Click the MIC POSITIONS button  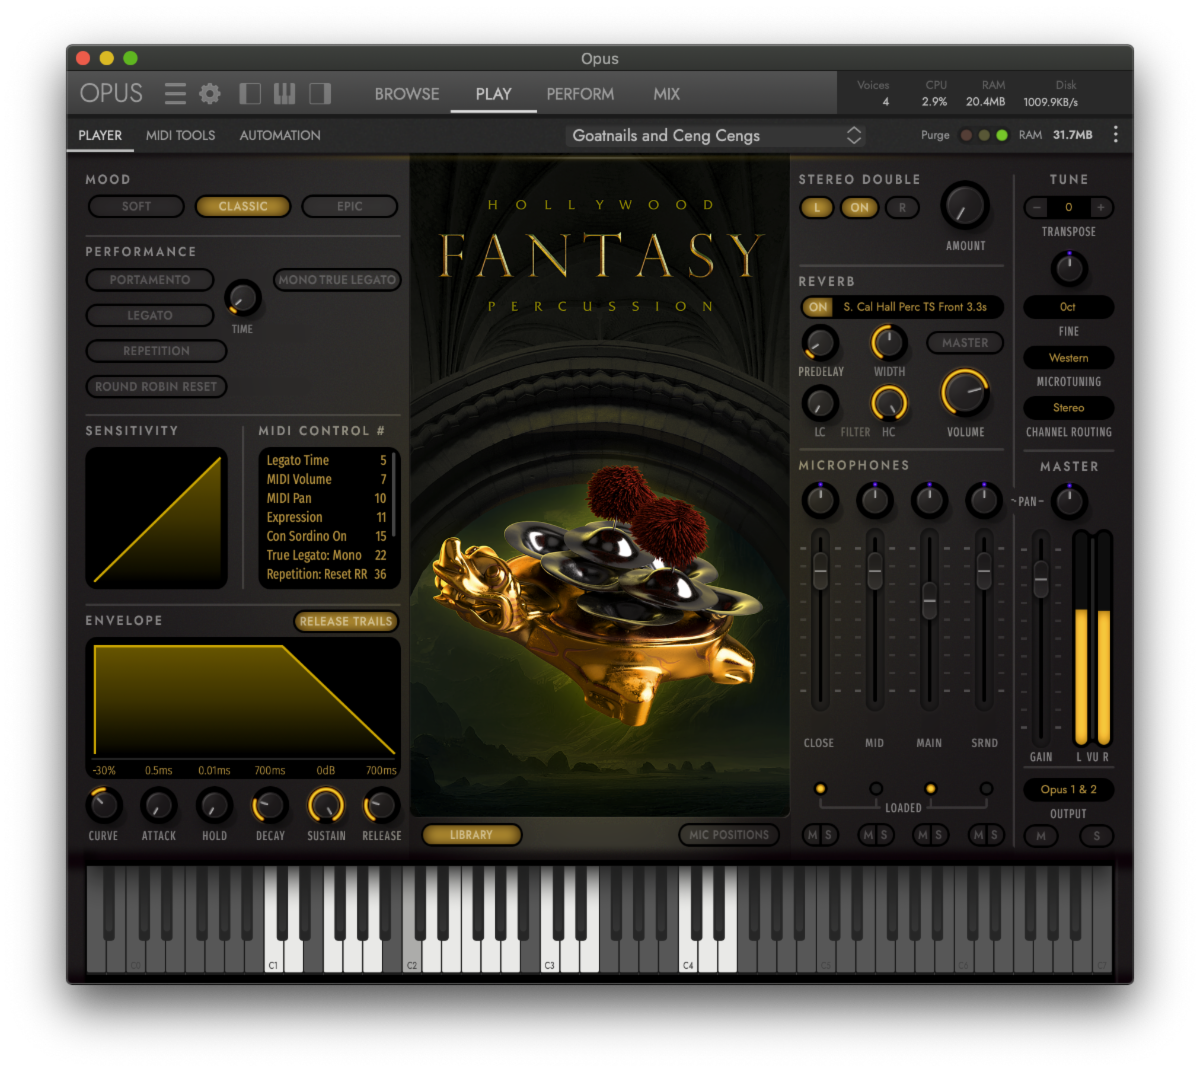pos(729,835)
